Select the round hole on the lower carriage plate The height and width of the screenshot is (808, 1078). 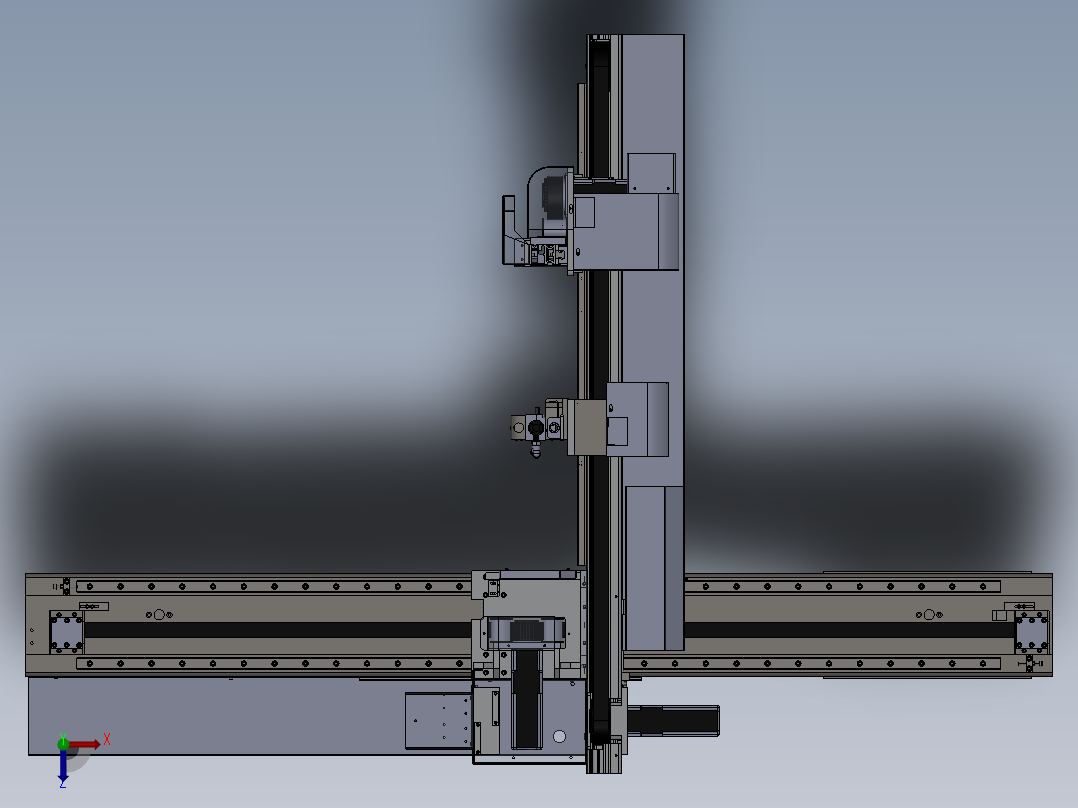pos(560,736)
